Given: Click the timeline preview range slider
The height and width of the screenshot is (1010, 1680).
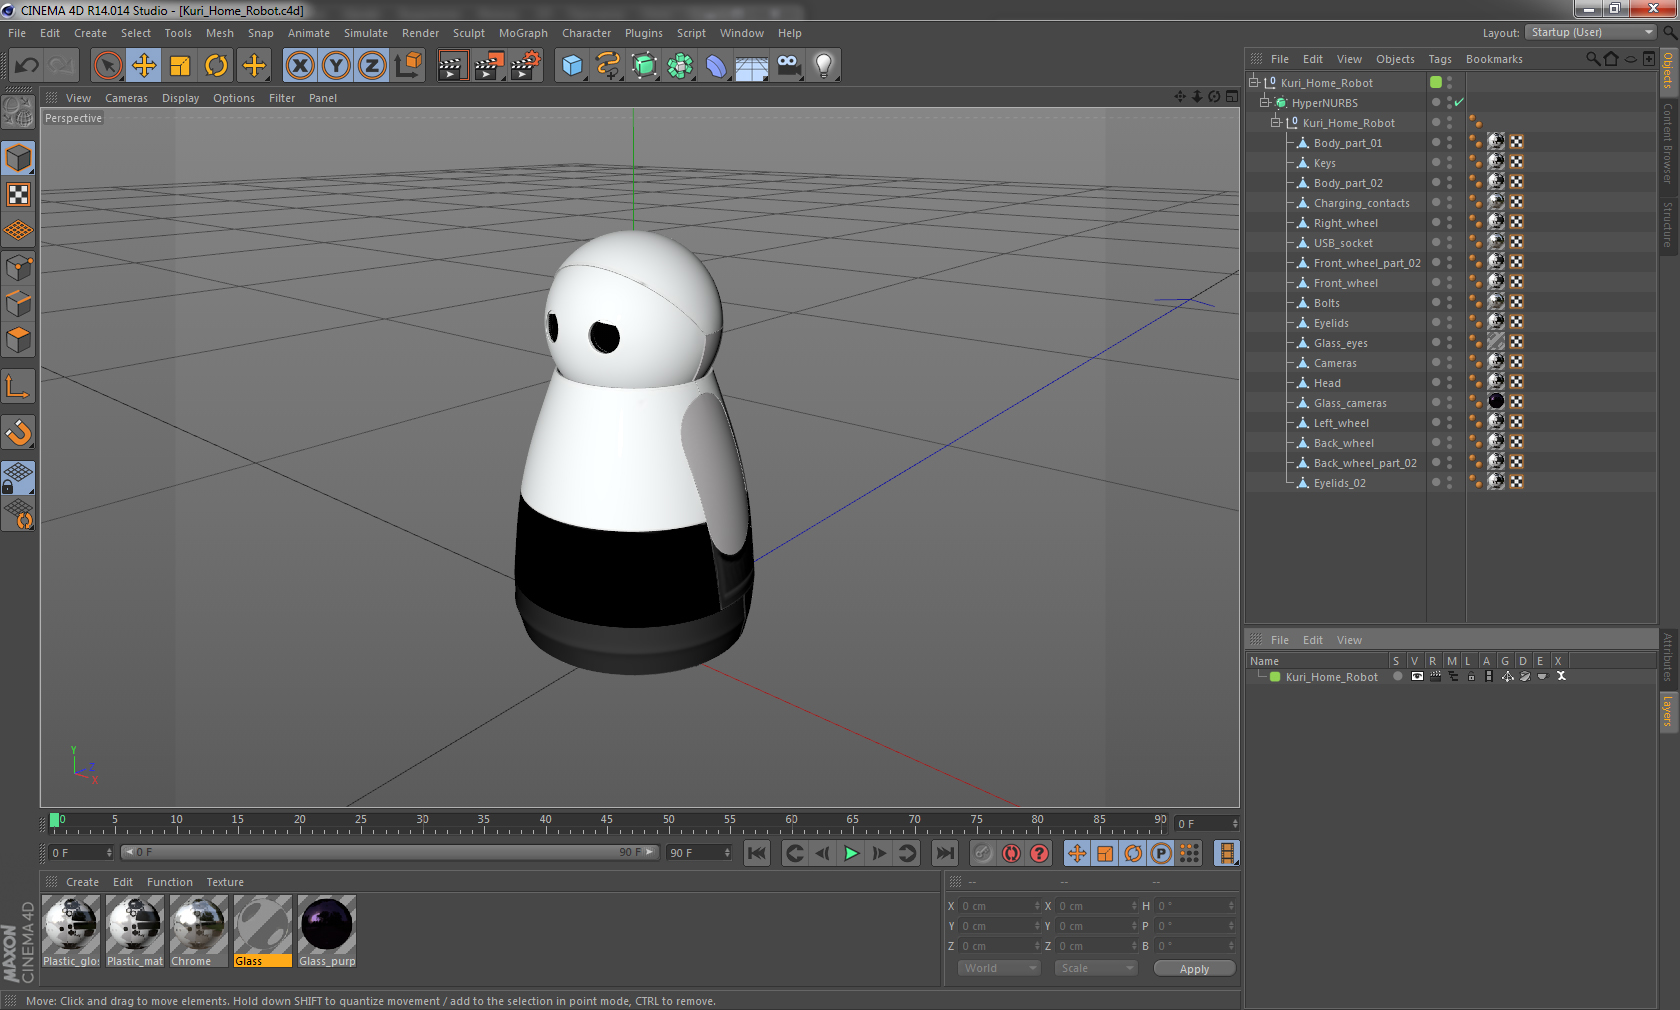Looking at the screenshot, I should click(390, 853).
